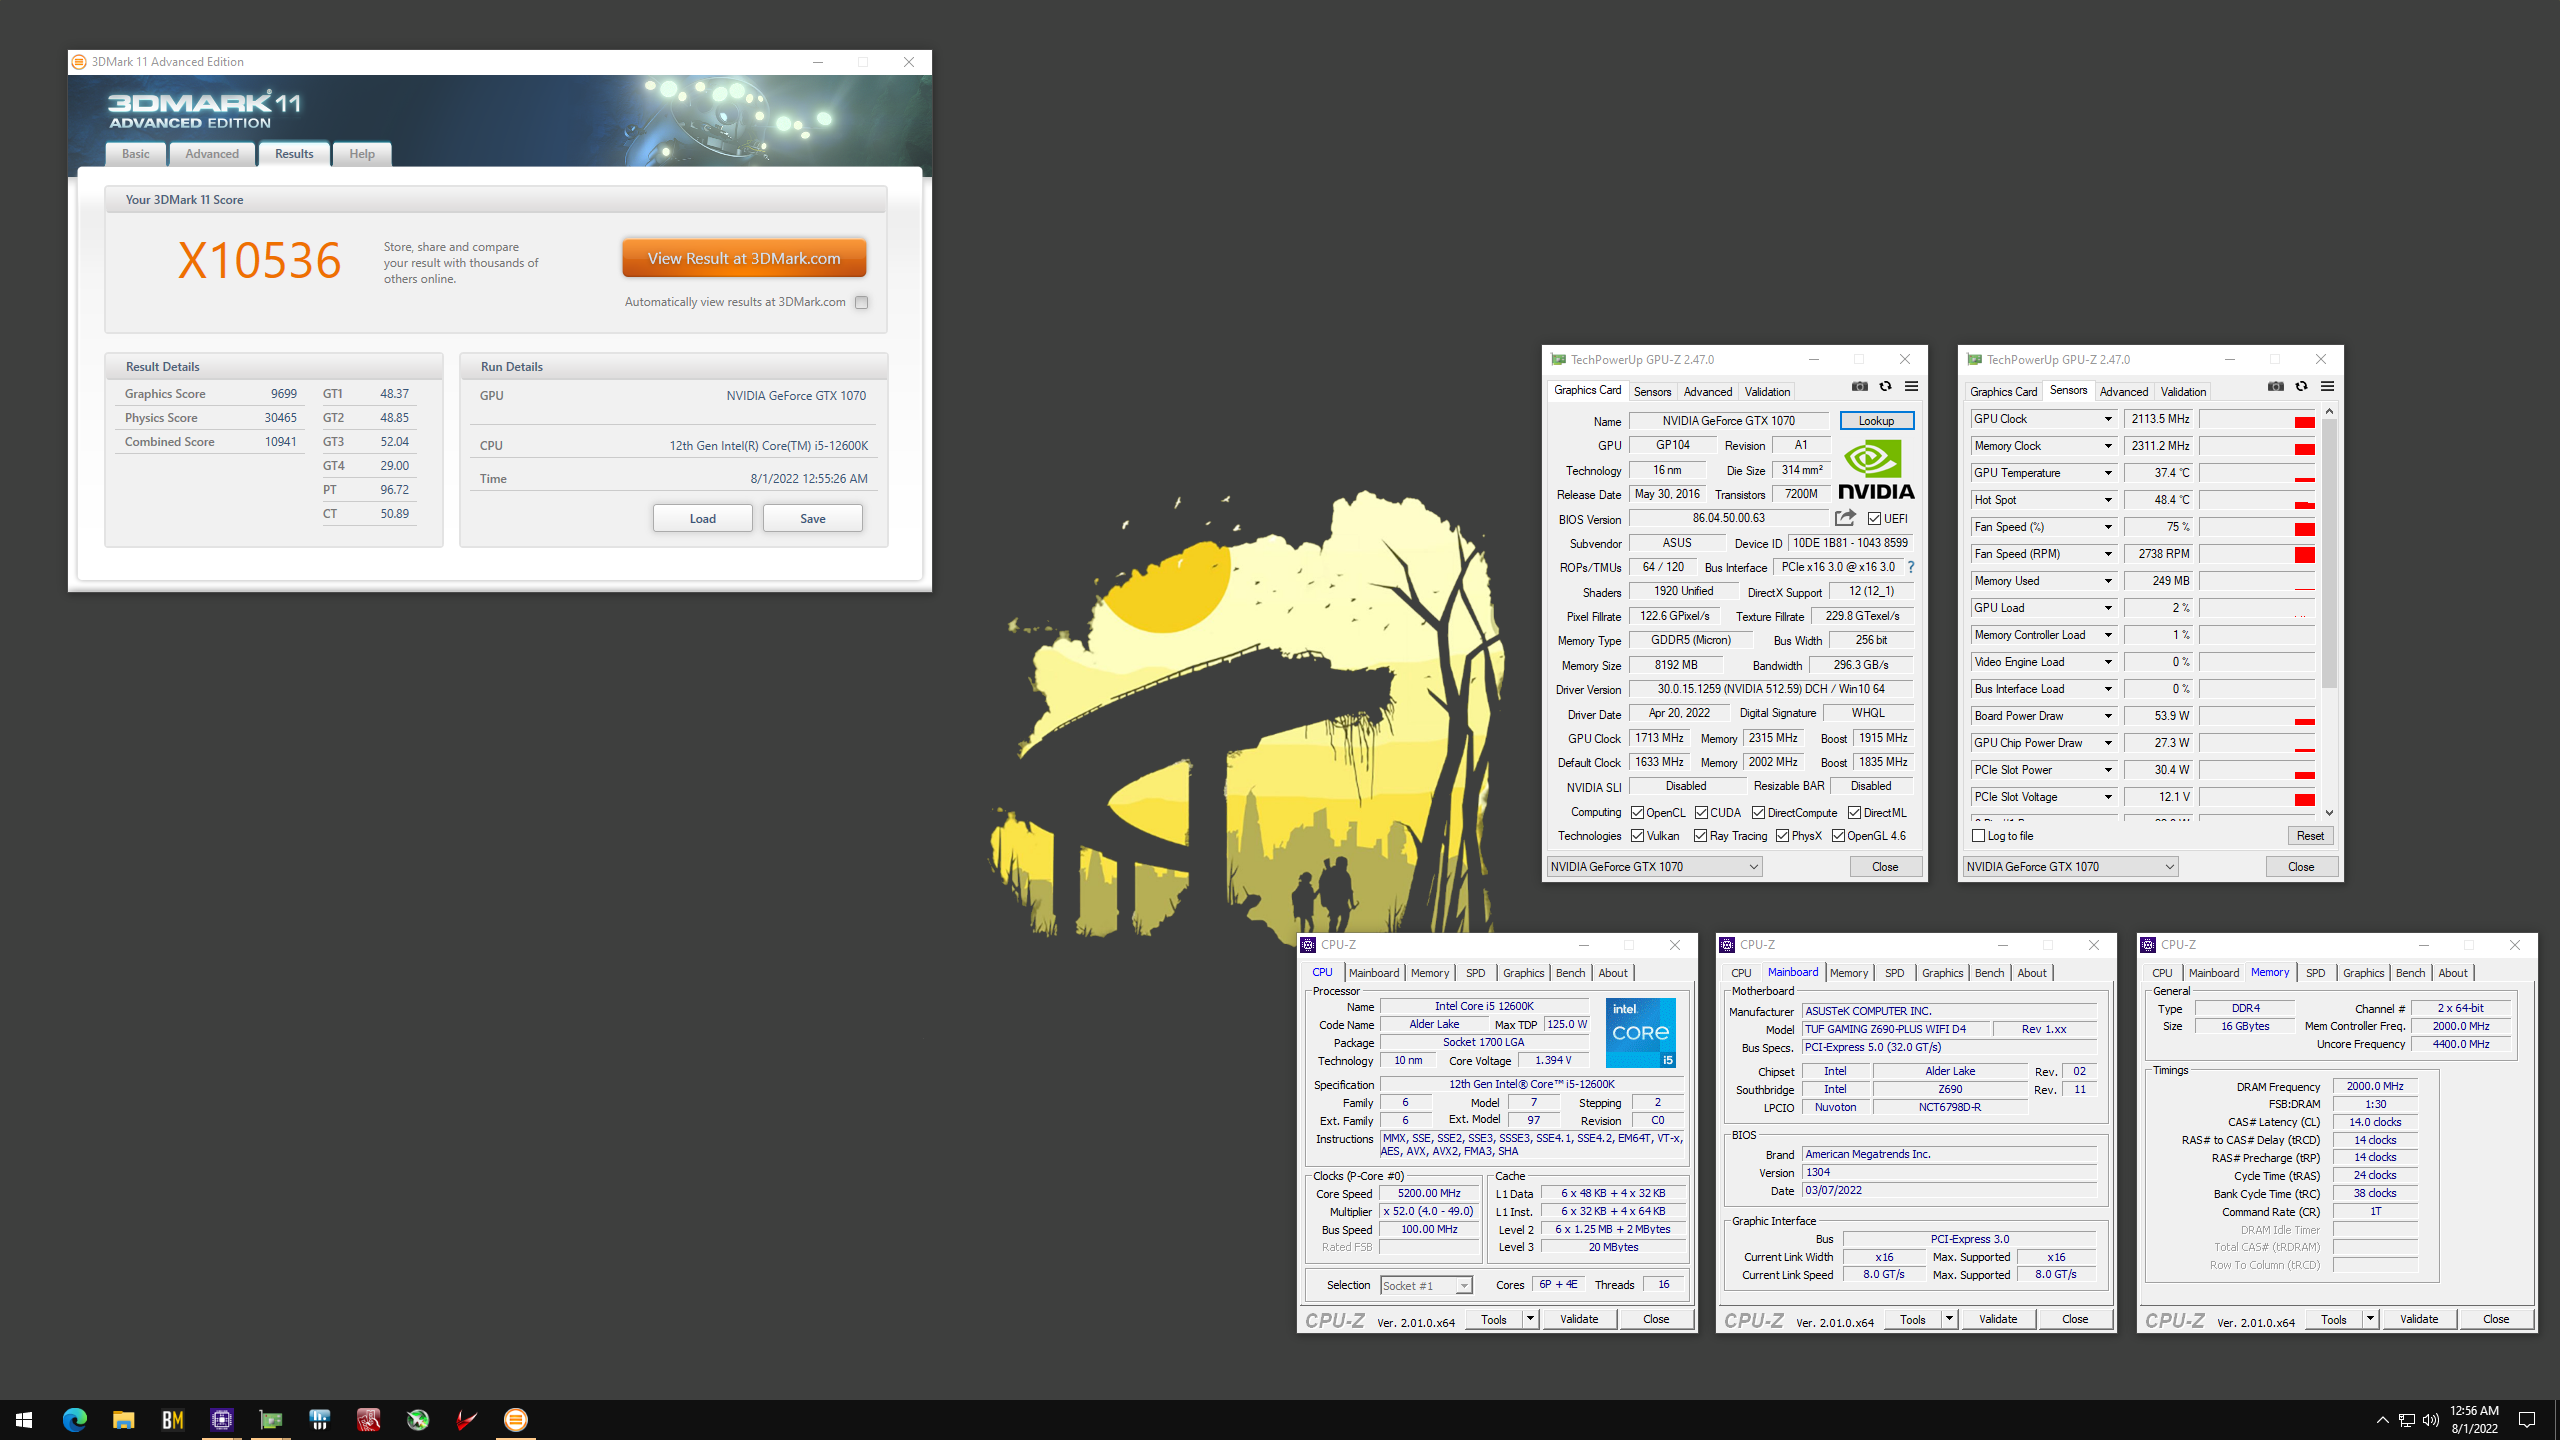Toggle the CUDA checkbox
The height and width of the screenshot is (1440, 2560).
[x=1701, y=813]
